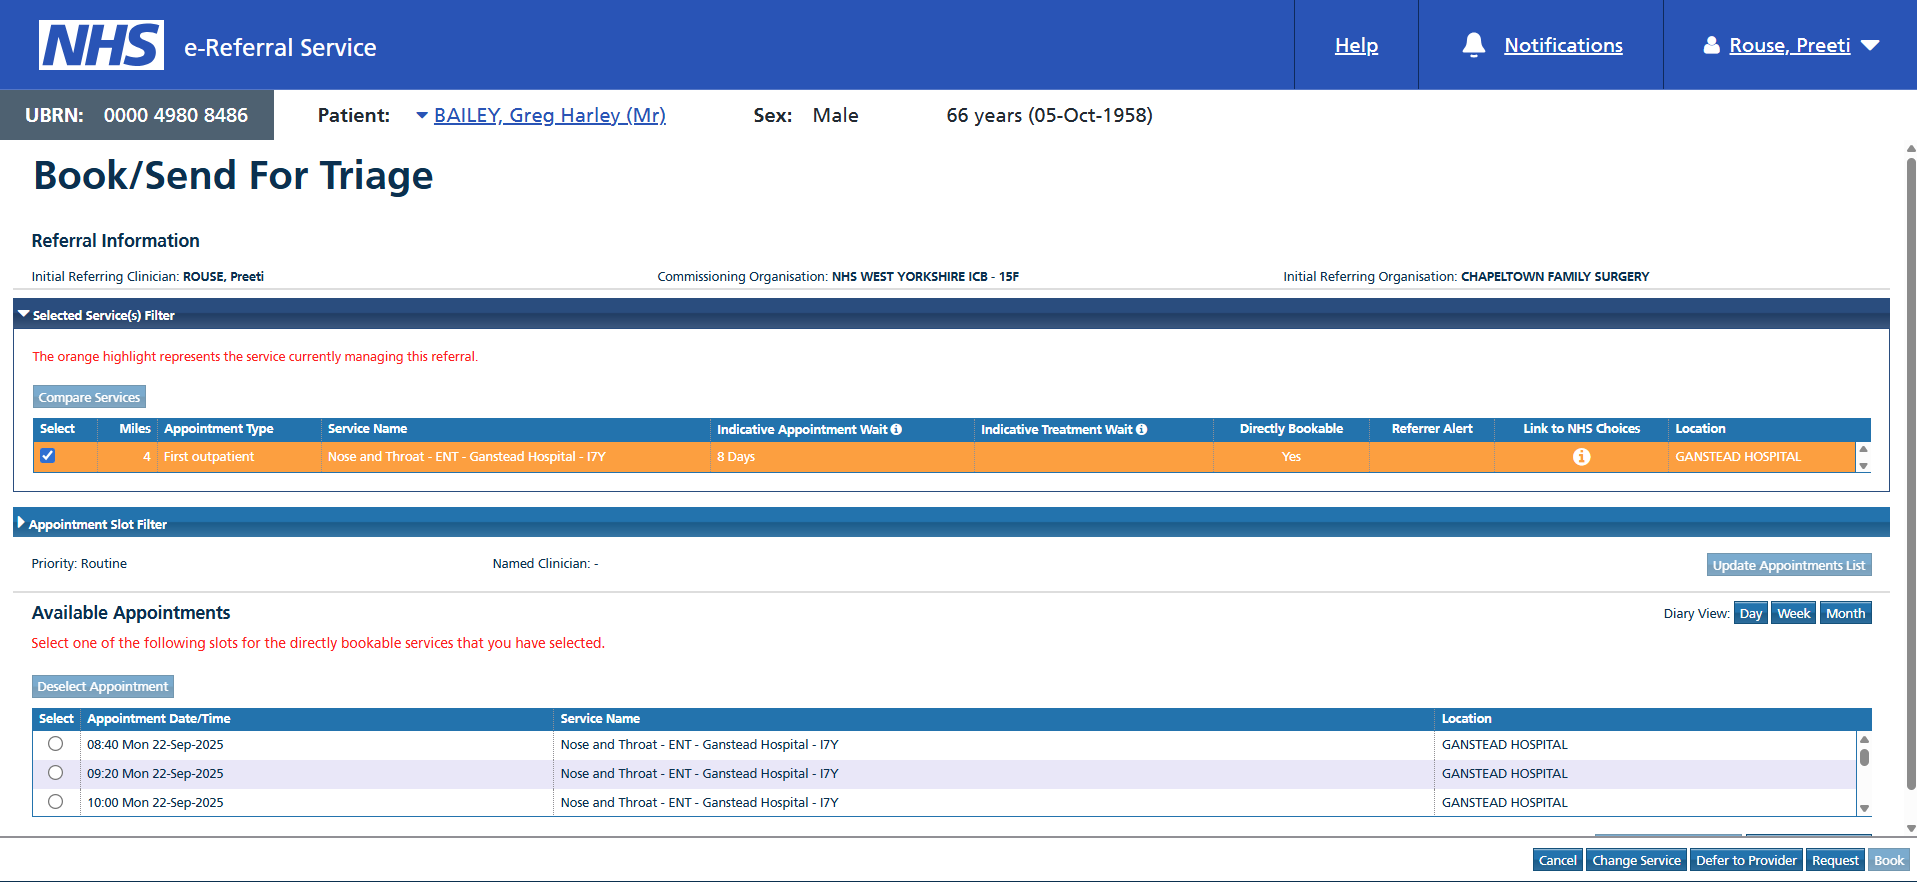Click the services table scroll down arrow
This screenshot has height=882, width=1917.
(x=1863, y=466)
